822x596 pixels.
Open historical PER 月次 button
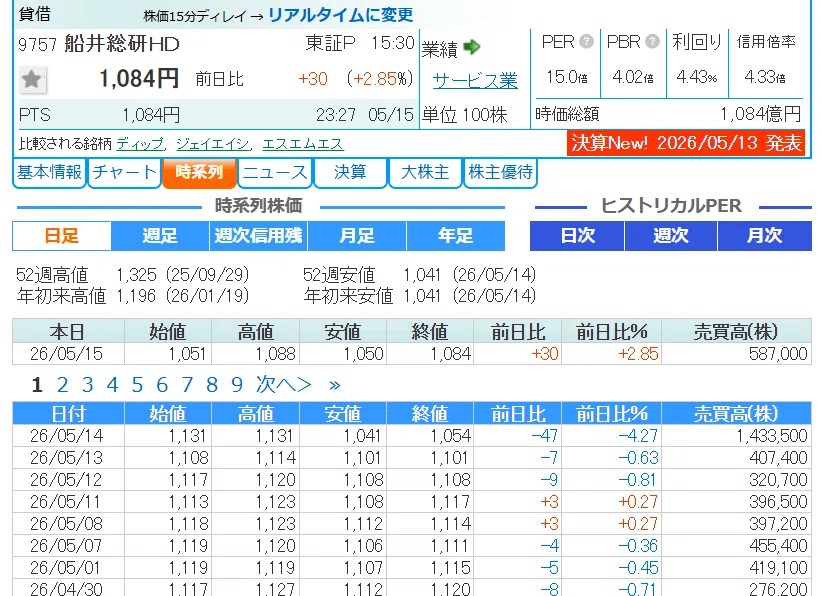pos(764,236)
